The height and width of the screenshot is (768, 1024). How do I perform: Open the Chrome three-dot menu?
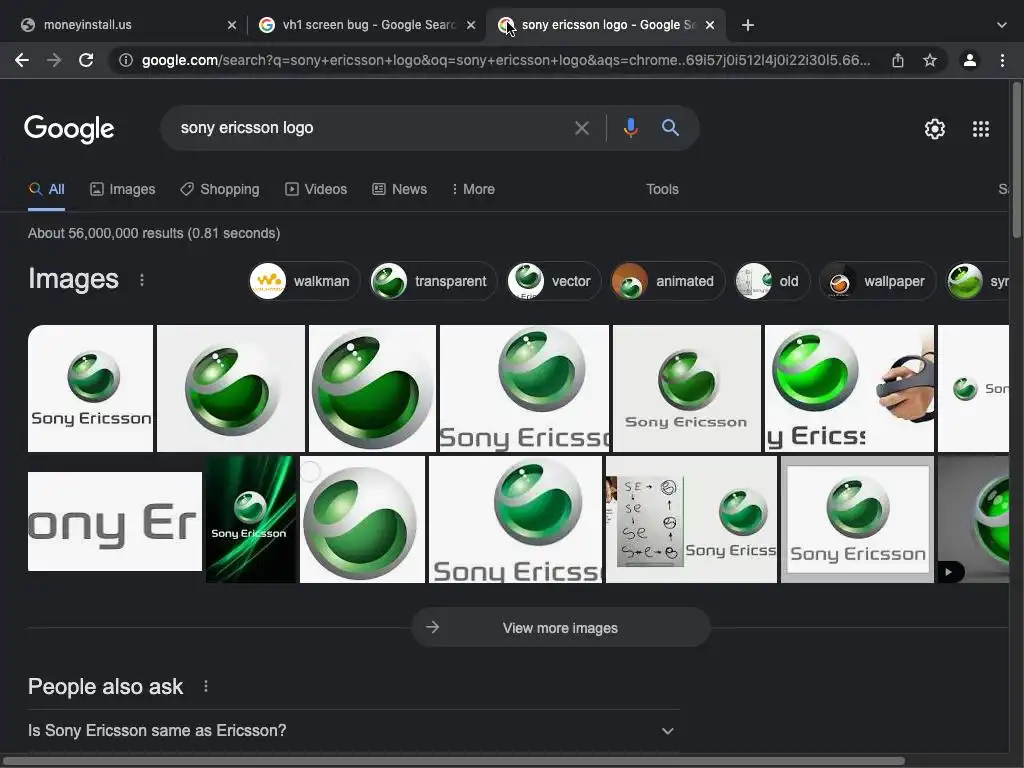coord(1002,60)
